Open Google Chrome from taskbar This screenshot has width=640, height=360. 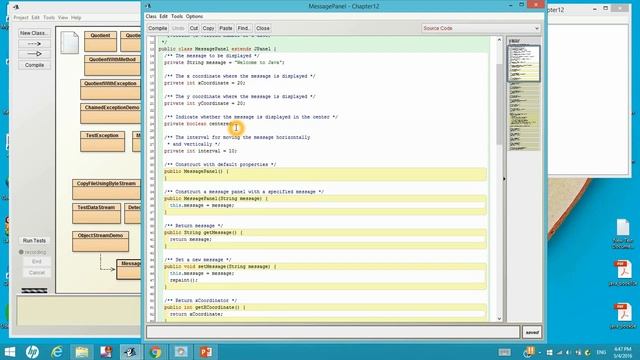point(155,352)
